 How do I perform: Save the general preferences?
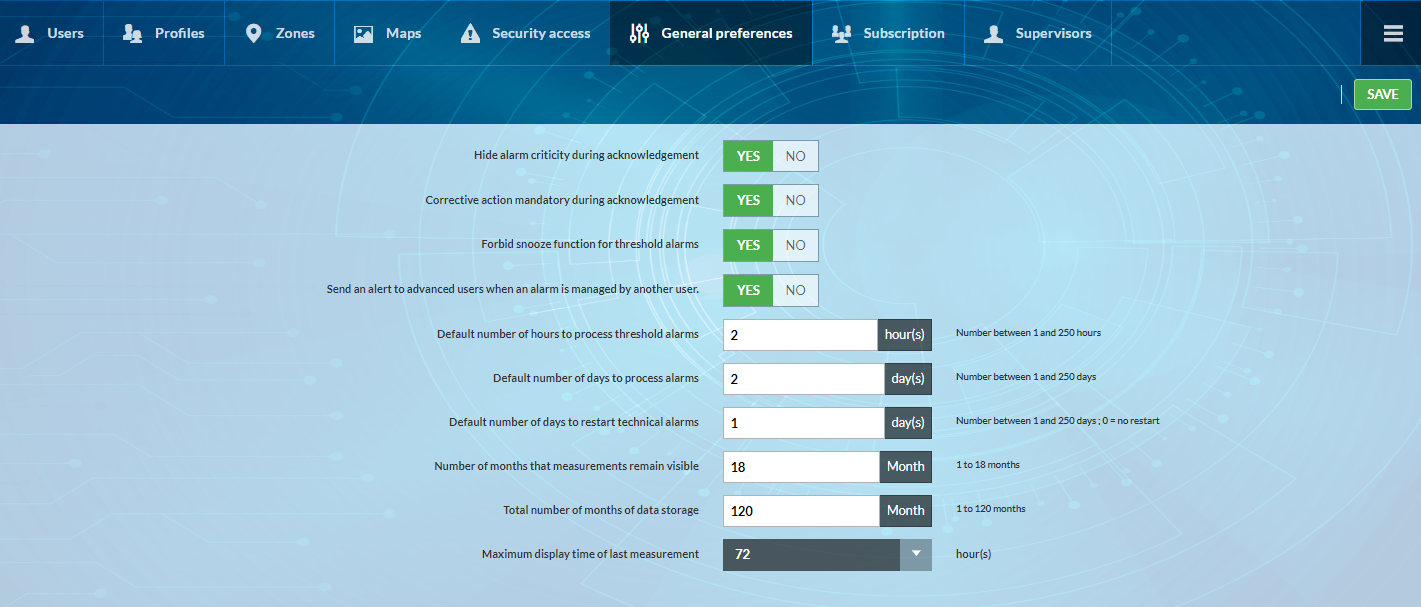(1383, 94)
